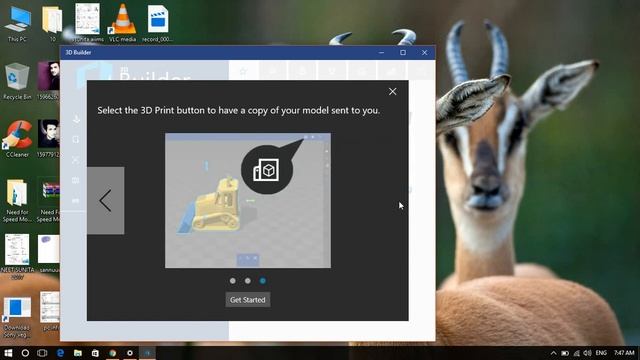Open File Explorer from the taskbar
640x360 pixels.
point(78,353)
